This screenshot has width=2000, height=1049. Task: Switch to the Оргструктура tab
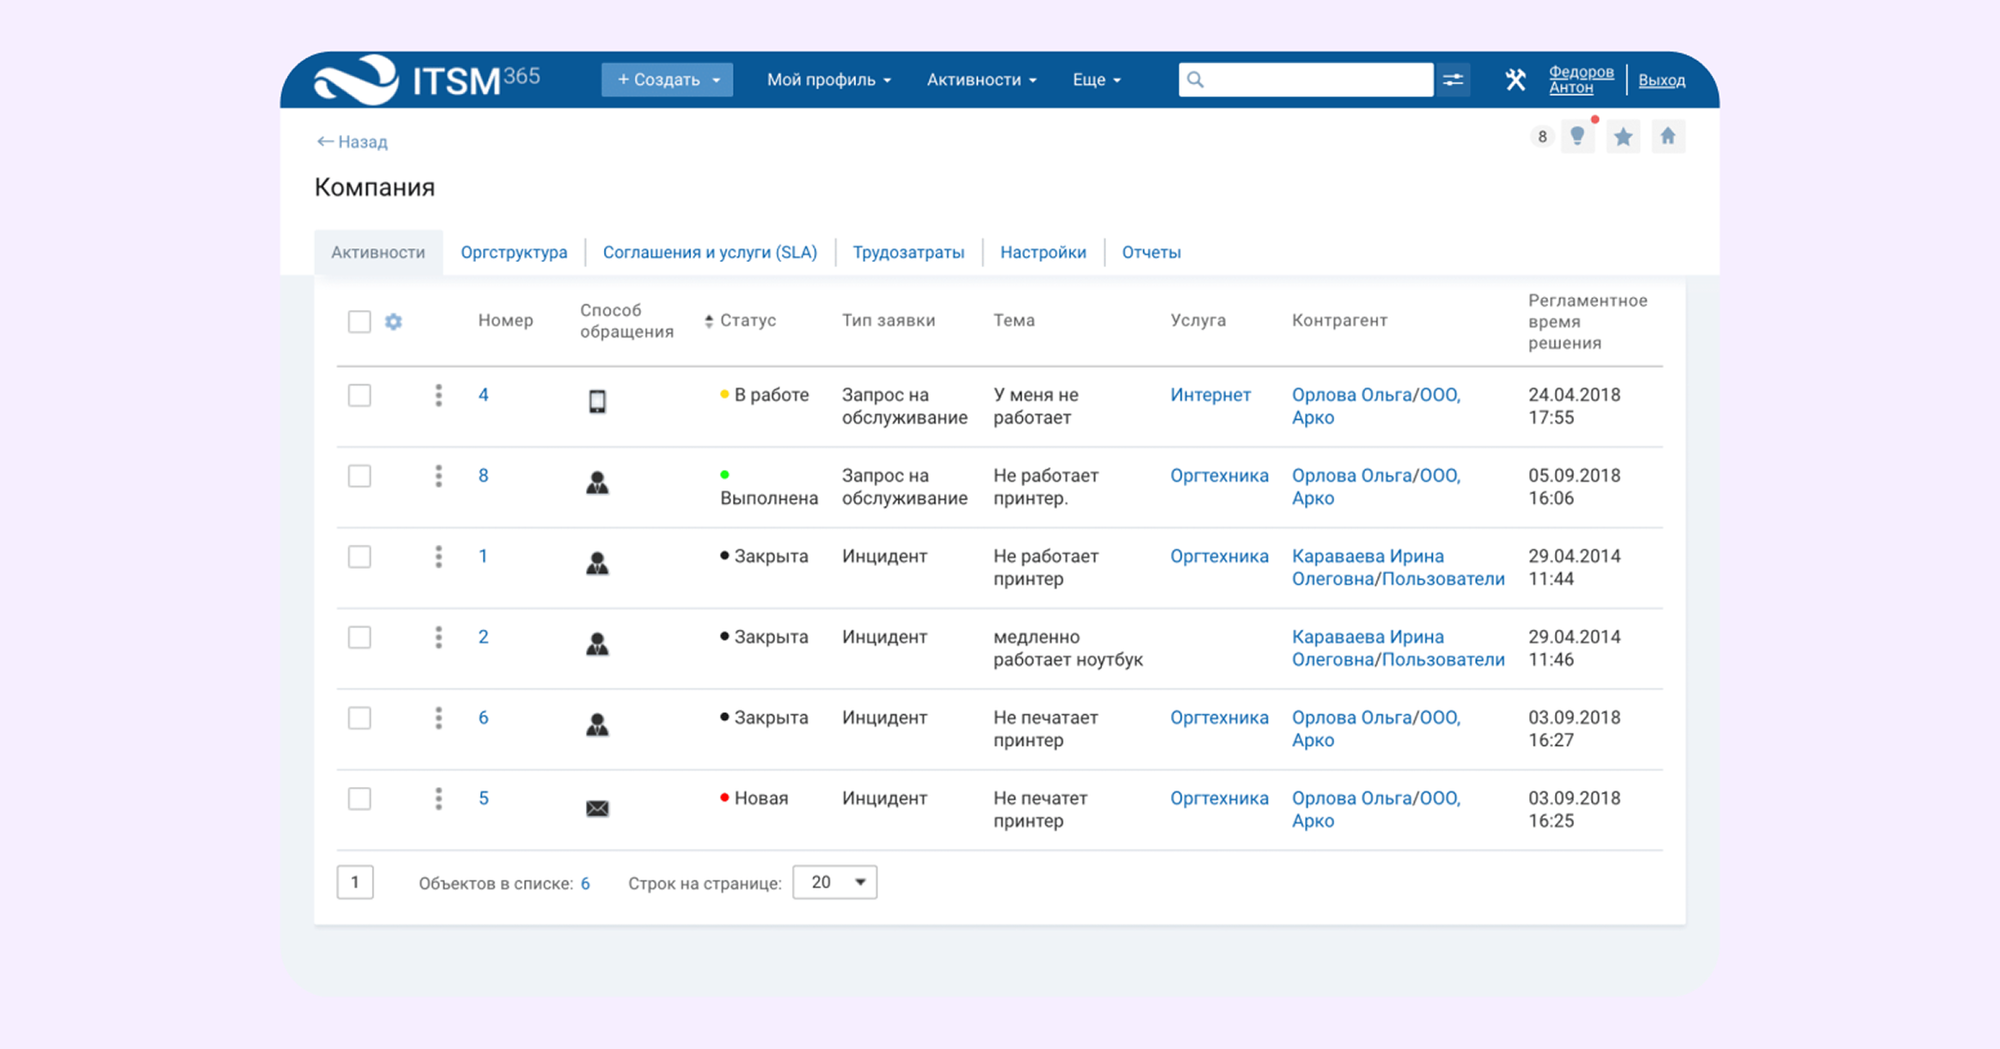point(513,253)
